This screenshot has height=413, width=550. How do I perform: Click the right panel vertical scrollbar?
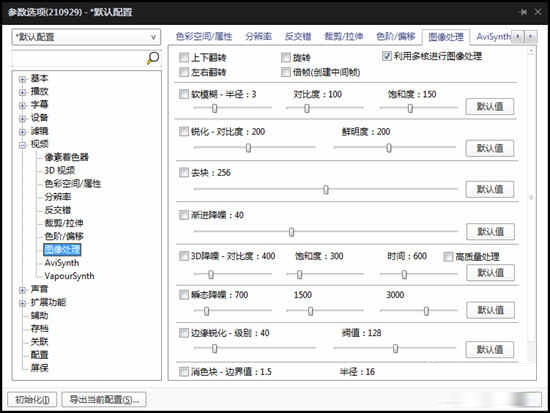click(x=531, y=205)
